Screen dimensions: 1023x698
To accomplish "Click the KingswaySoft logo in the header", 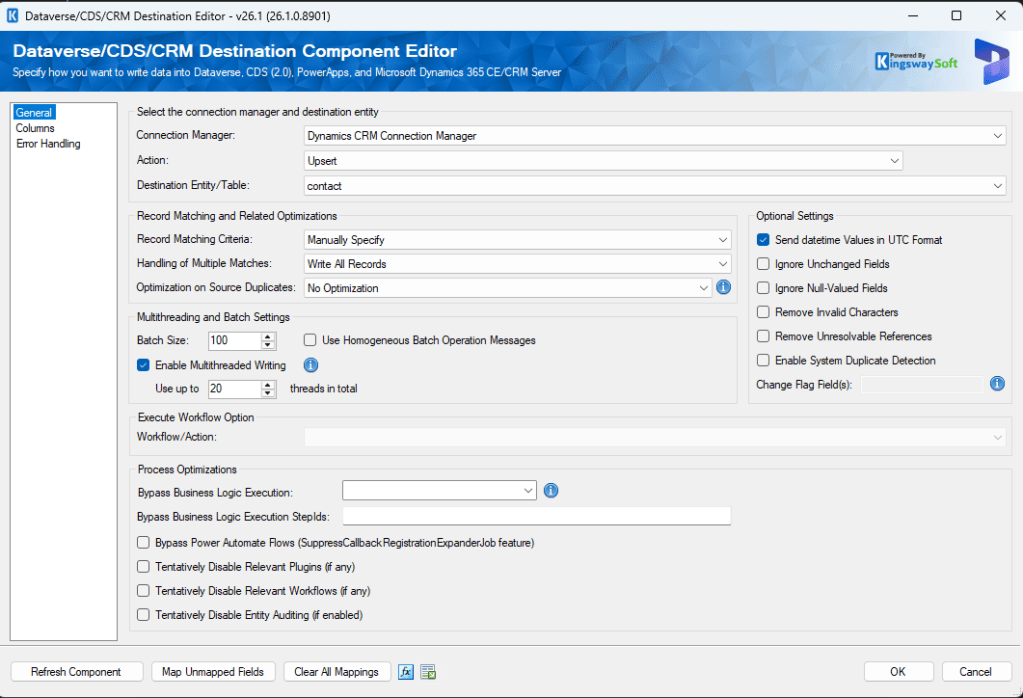I will pyautogui.click(x=916, y=61).
